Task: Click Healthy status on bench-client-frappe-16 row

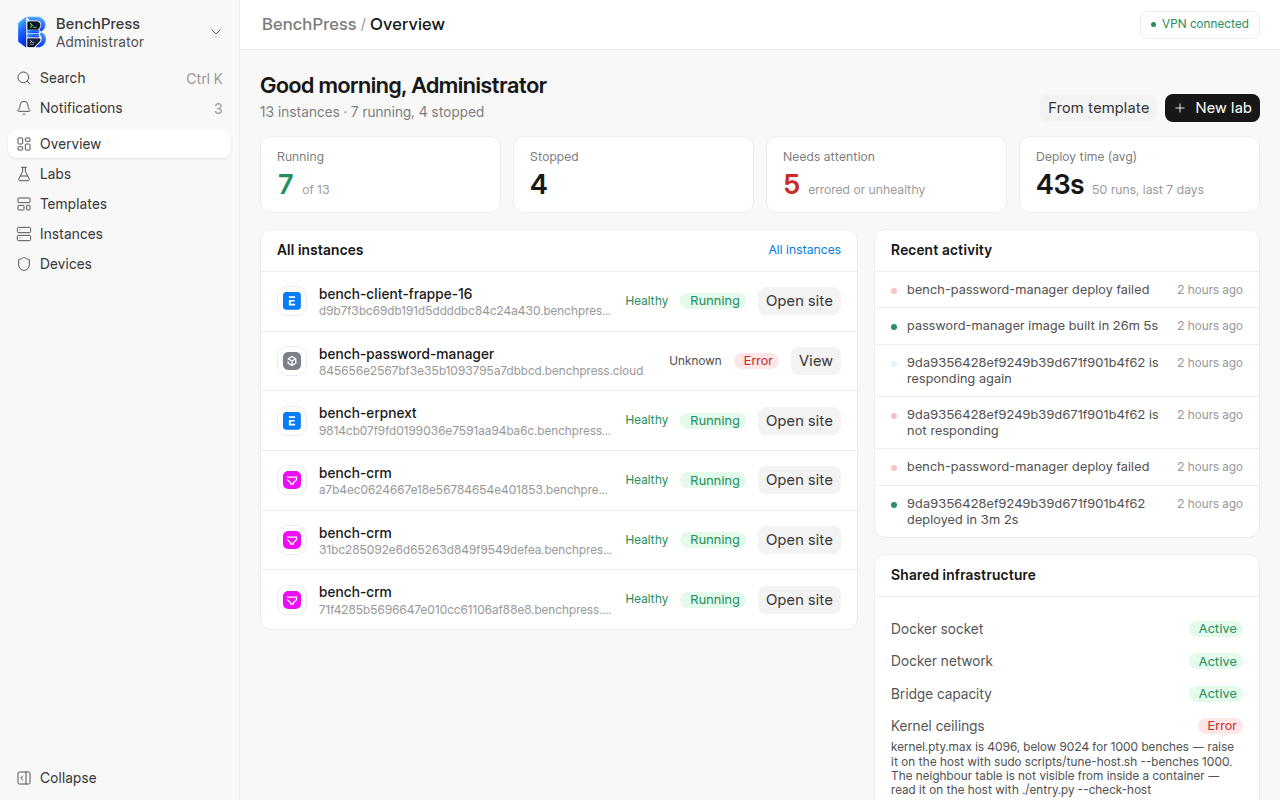Action: click(647, 301)
